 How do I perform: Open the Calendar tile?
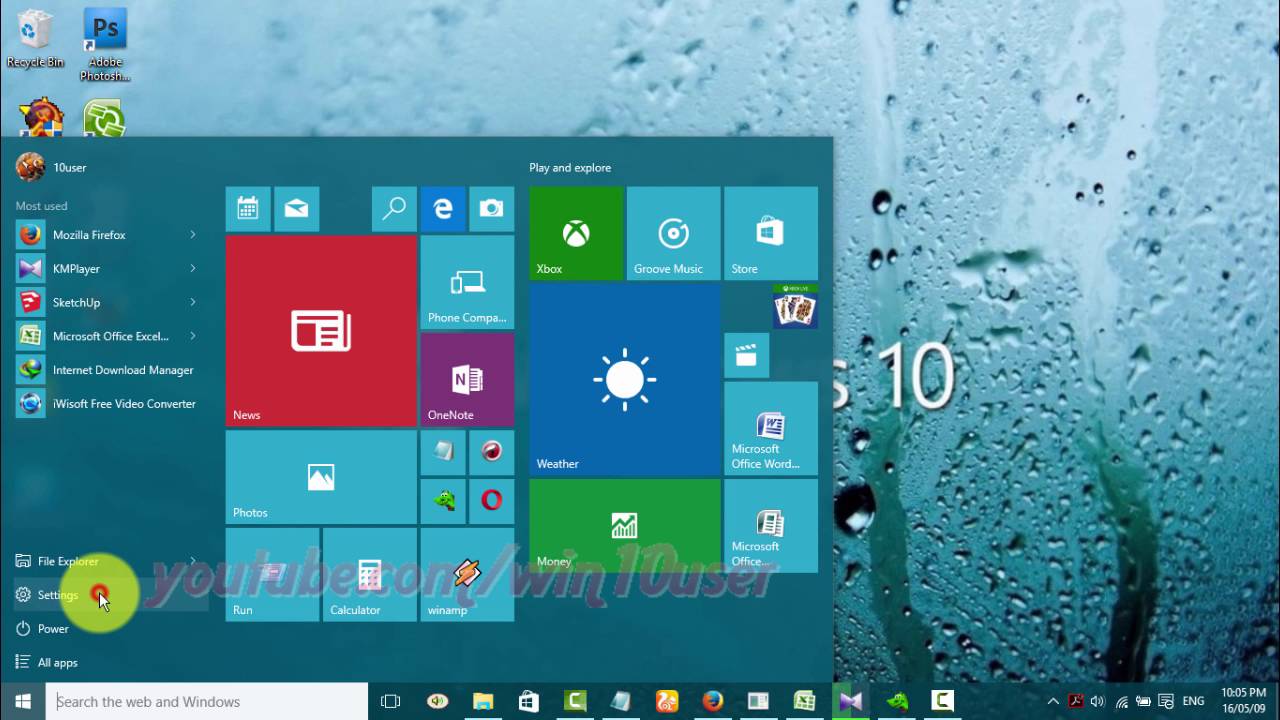(x=248, y=209)
